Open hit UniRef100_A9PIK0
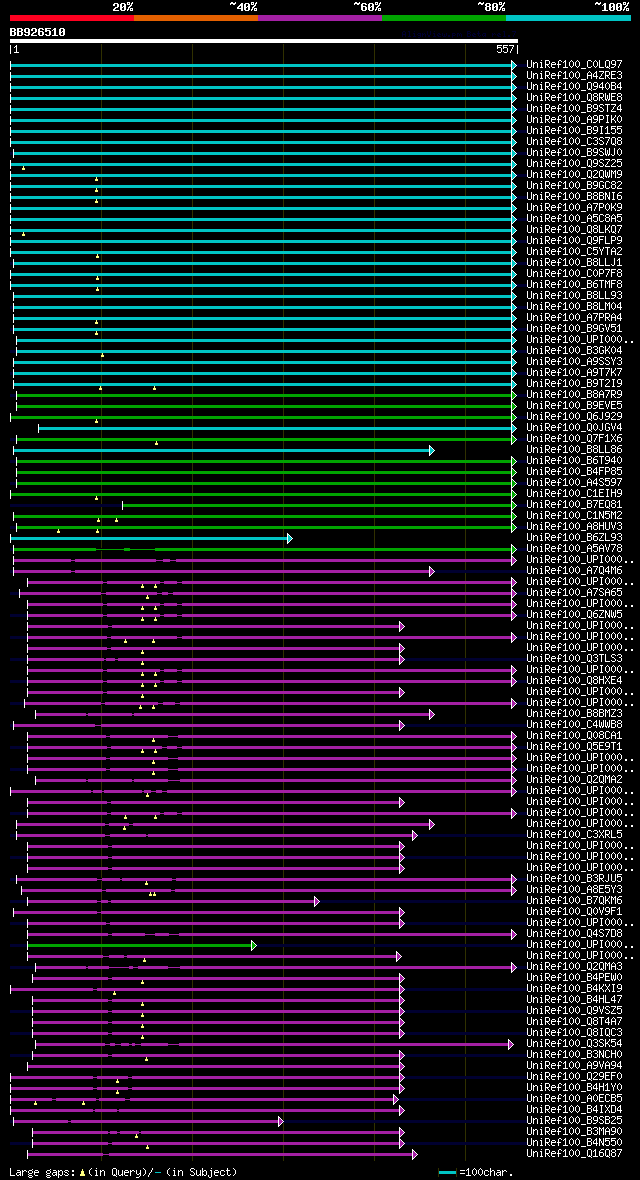 pos(574,119)
